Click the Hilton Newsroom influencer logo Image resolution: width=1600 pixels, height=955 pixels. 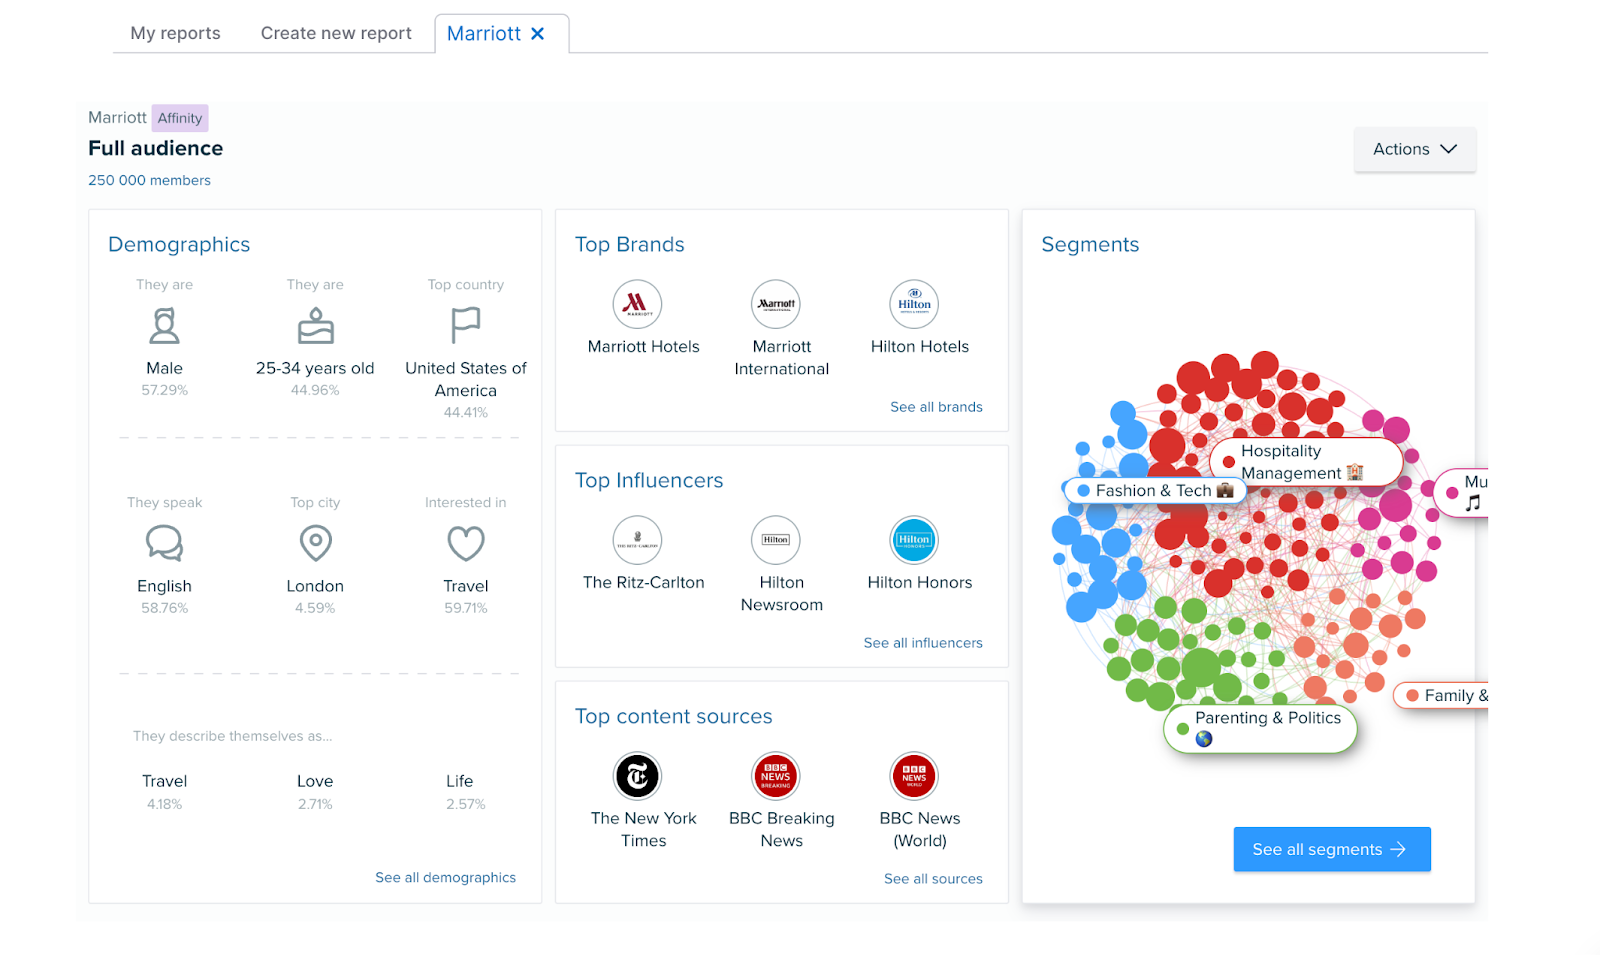click(776, 540)
